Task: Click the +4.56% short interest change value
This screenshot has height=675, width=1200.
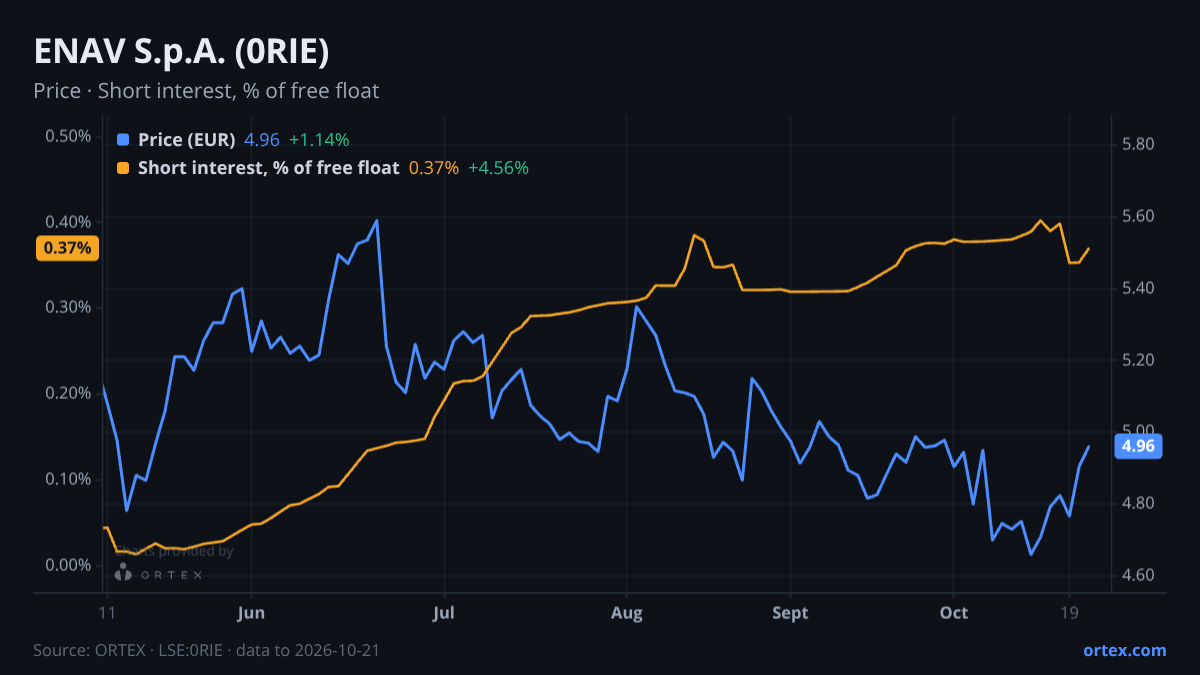Action: 498,168
